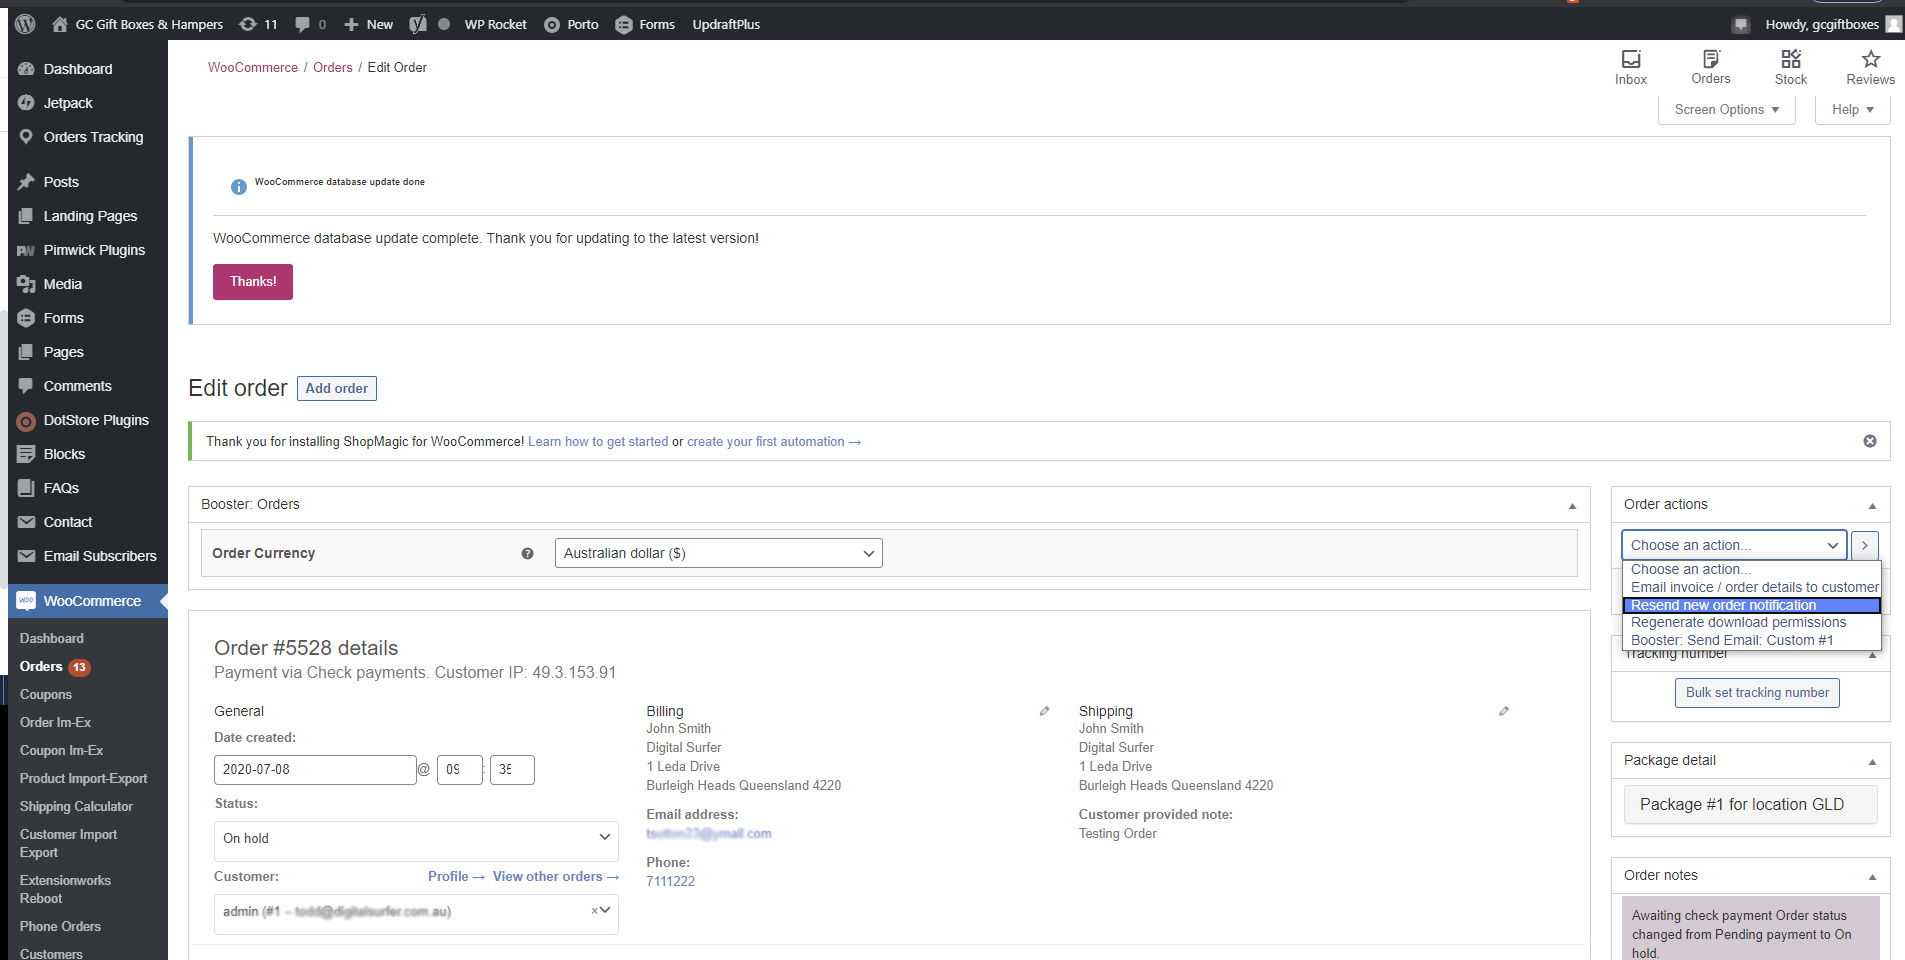Click Bulk set tracking number button
Screen dimensions: 1905x960
[x=1757, y=693]
